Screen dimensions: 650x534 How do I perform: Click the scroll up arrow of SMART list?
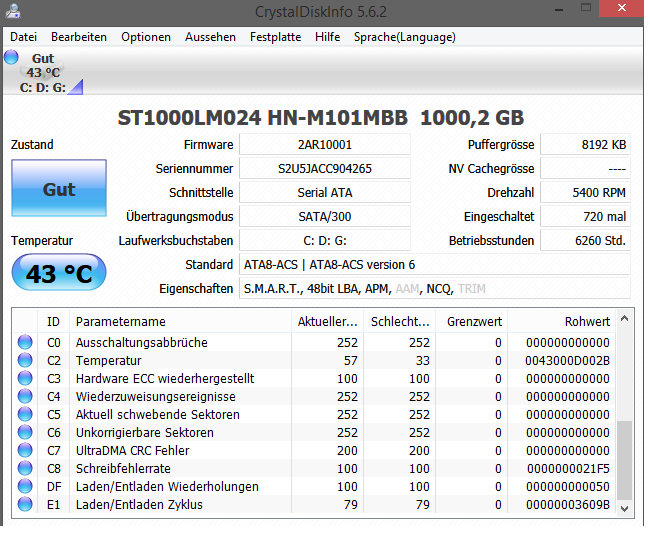625,318
